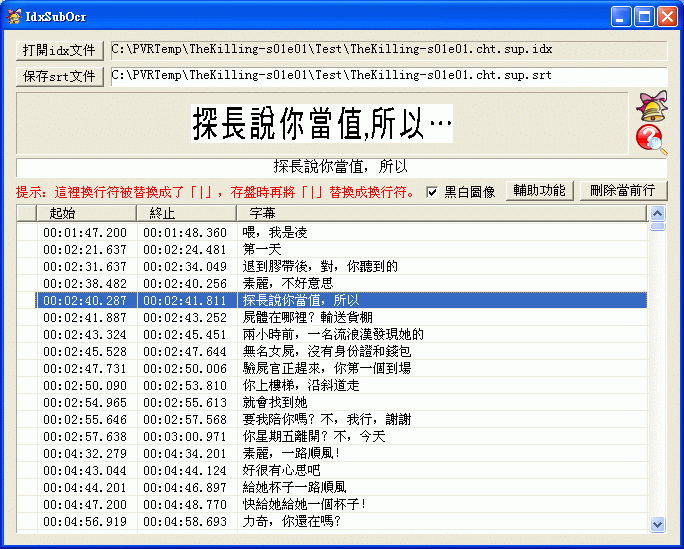Click the IdxSubOcr title bar app icon
This screenshot has width=684, height=549.
(x=14, y=17)
